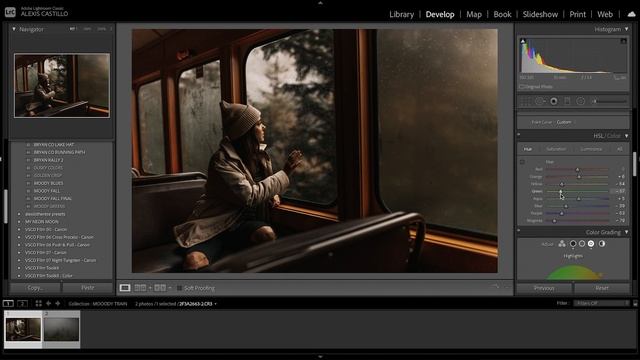Open Grid view from filmstrip icon
This screenshot has height=360, width=640.
point(38,303)
